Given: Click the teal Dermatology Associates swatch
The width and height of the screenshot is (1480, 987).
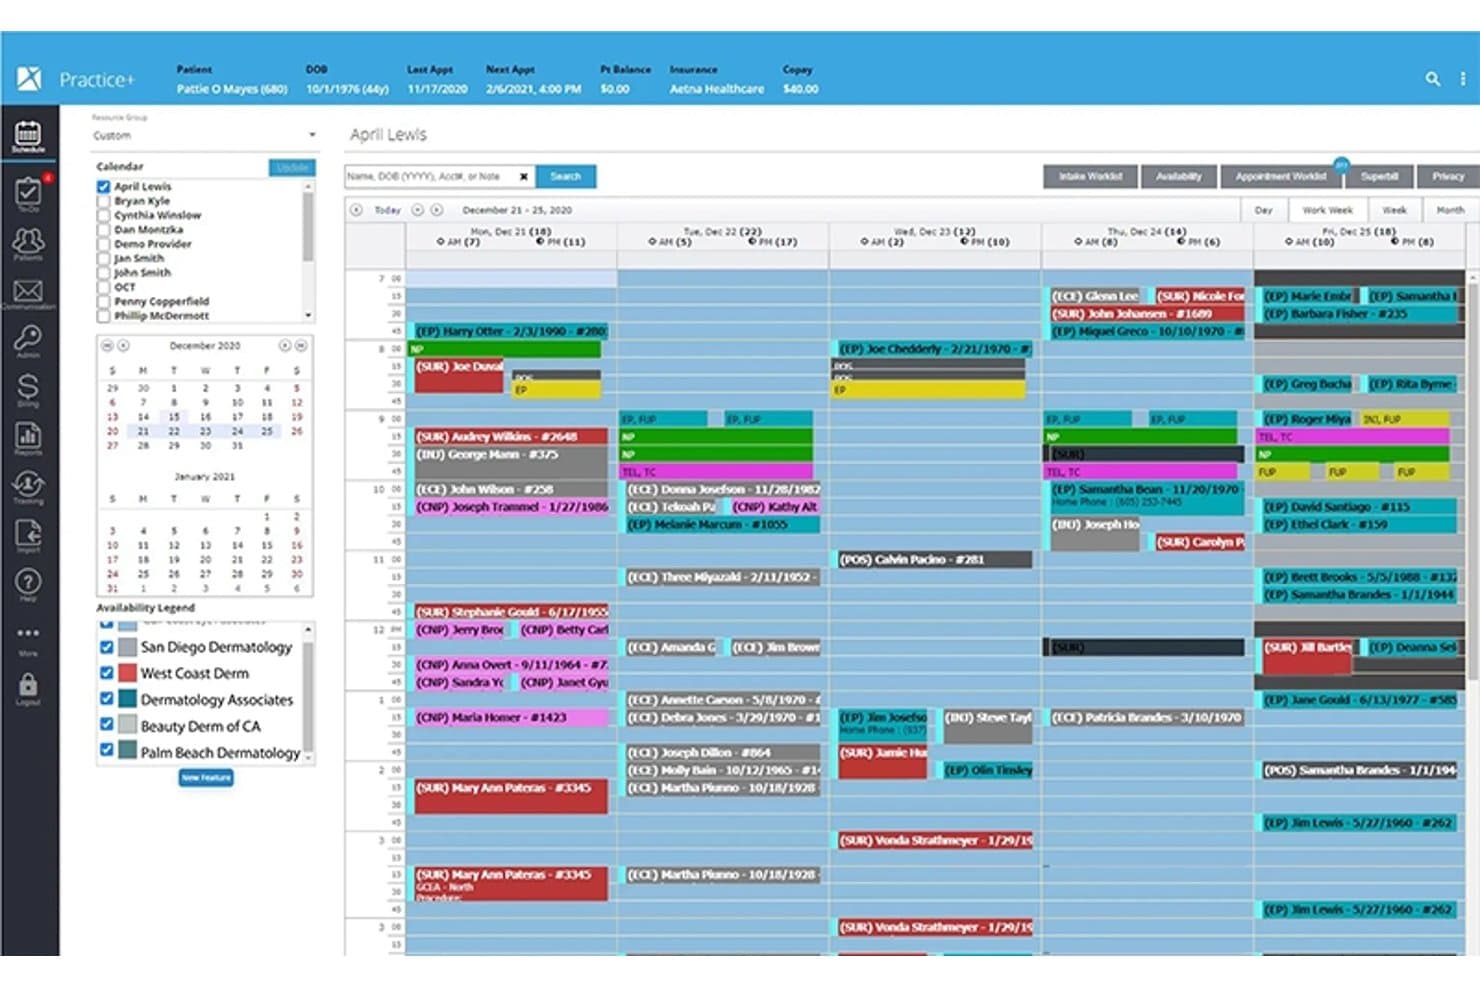Looking at the screenshot, I should tap(128, 700).
